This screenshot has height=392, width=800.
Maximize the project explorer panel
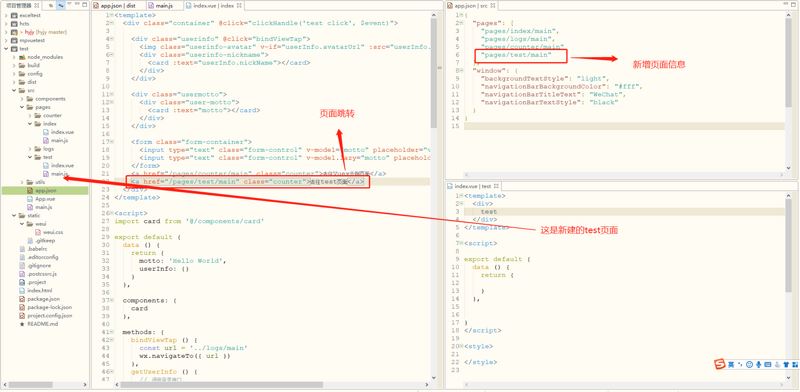[84, 5]
